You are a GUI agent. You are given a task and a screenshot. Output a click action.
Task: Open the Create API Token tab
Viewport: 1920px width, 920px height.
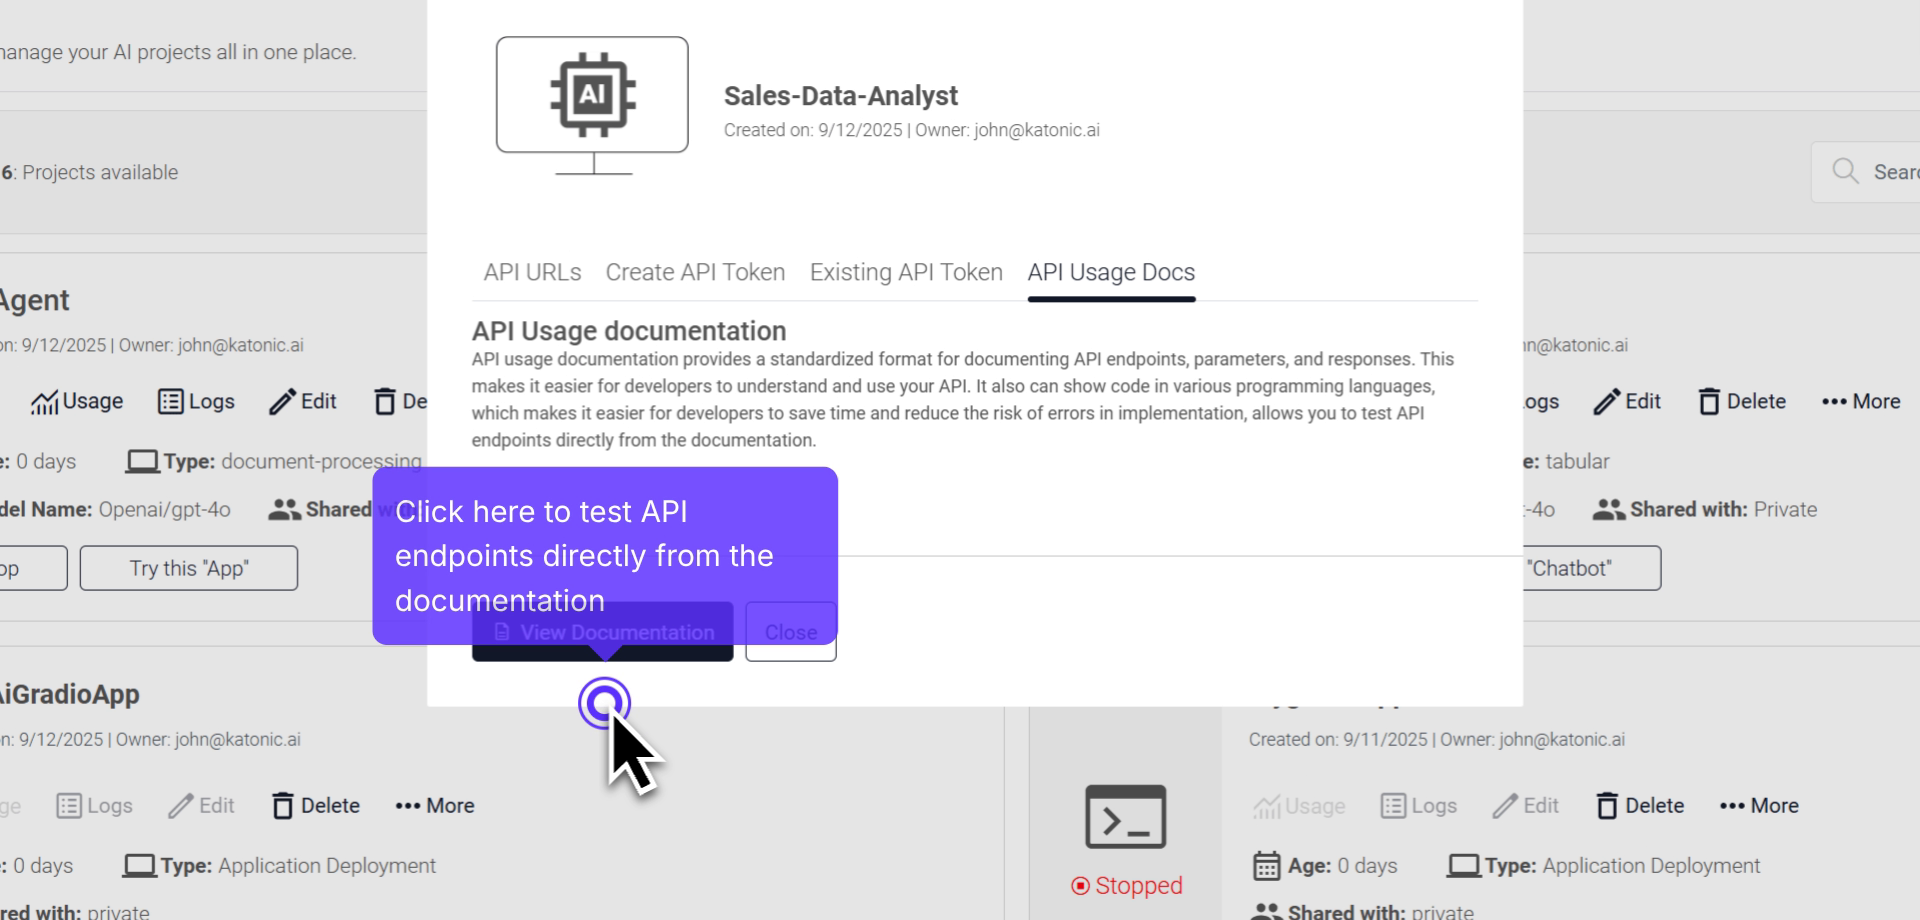coord(695,272)
